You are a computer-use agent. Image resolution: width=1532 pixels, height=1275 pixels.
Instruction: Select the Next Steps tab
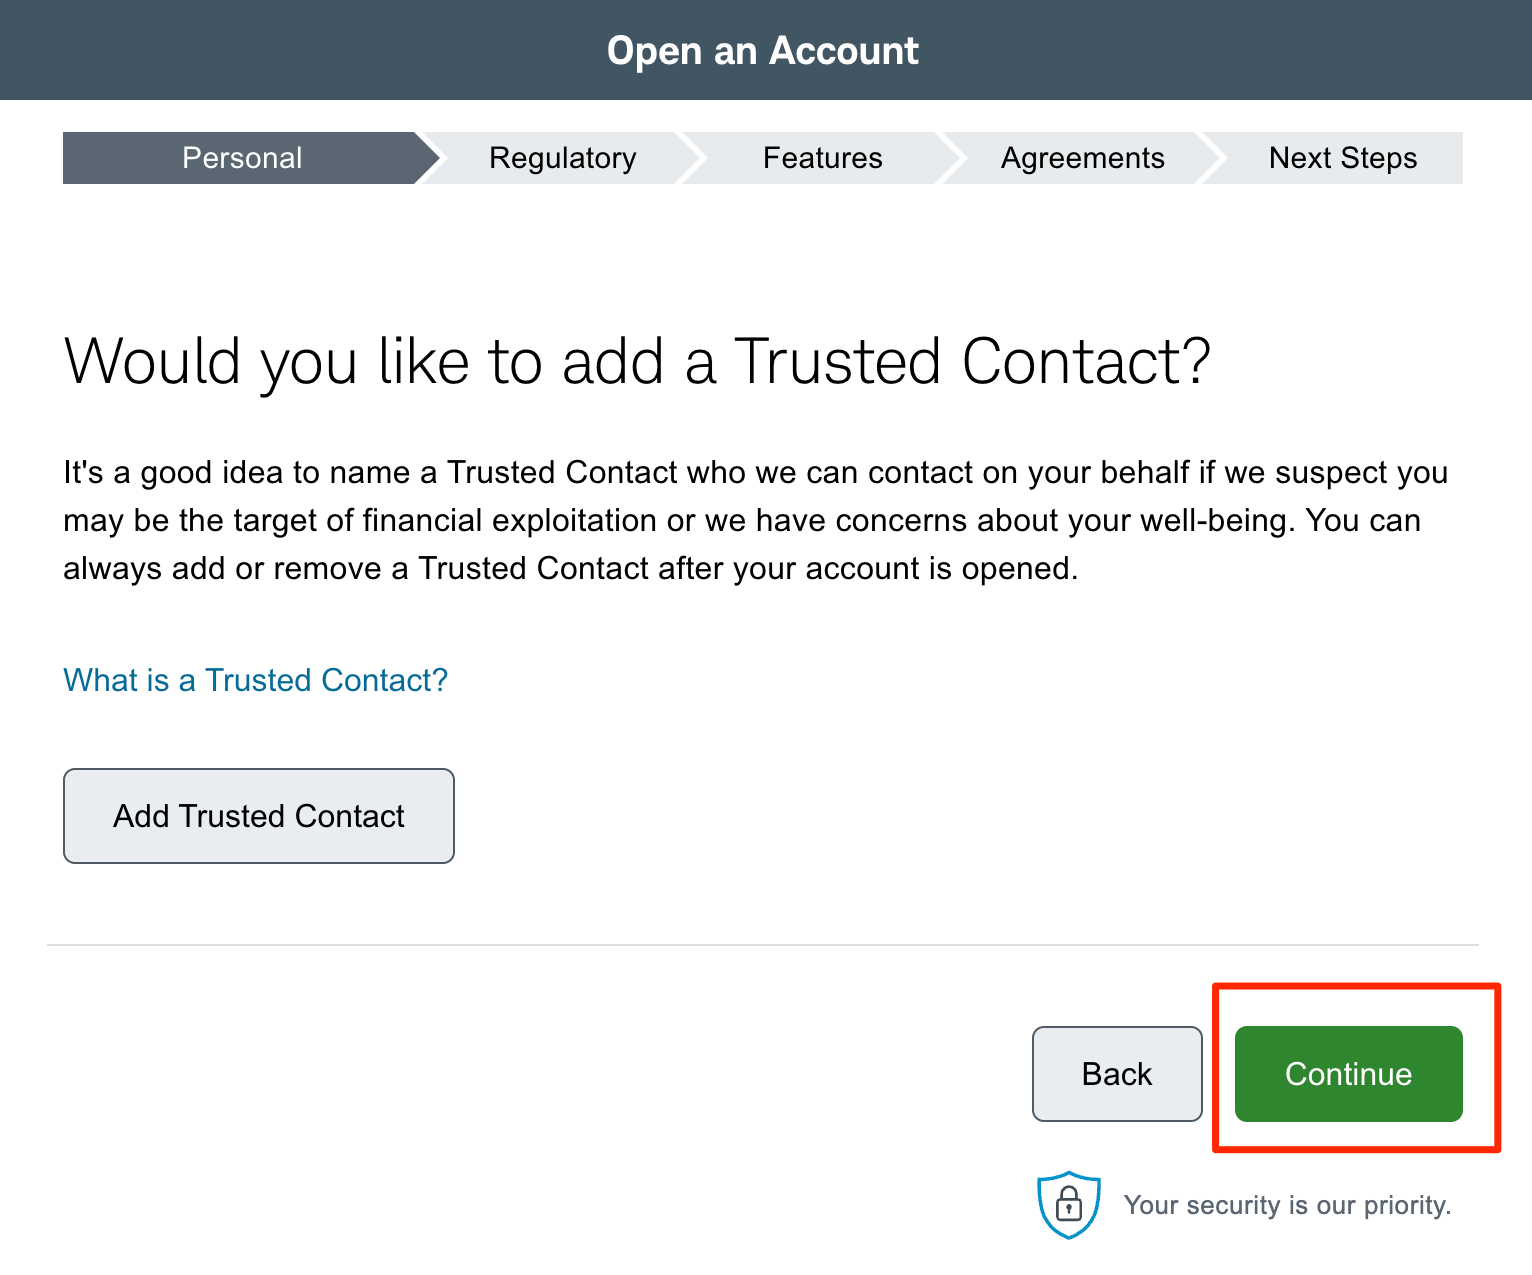[x=1342, y=158]
